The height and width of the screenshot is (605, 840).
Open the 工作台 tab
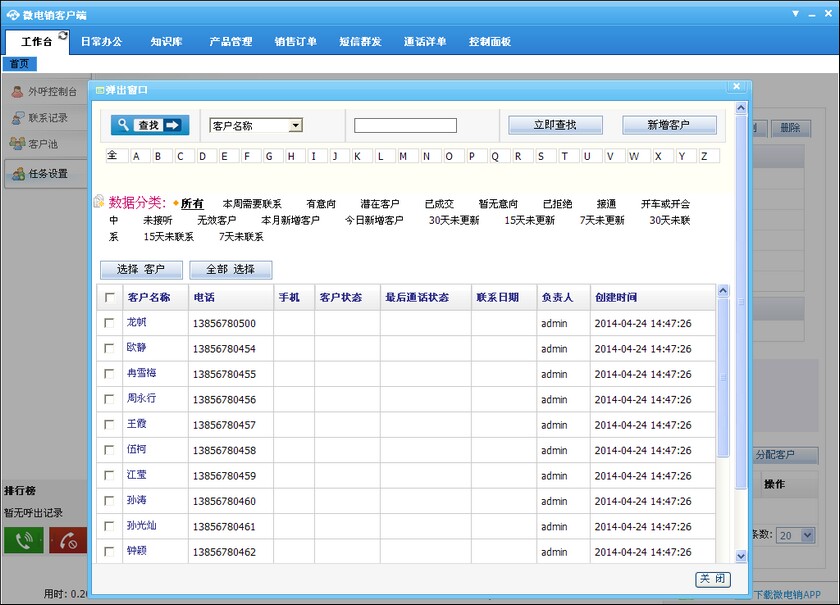pyautogui.click(x=37, y=42)
